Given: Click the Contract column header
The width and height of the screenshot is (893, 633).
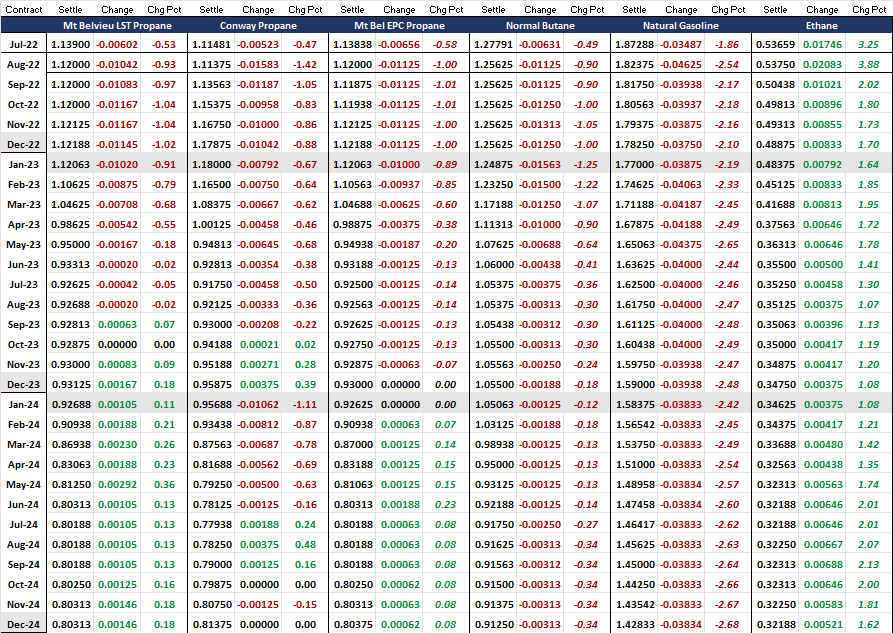Looking at the screenshot, I should point(23,10).
